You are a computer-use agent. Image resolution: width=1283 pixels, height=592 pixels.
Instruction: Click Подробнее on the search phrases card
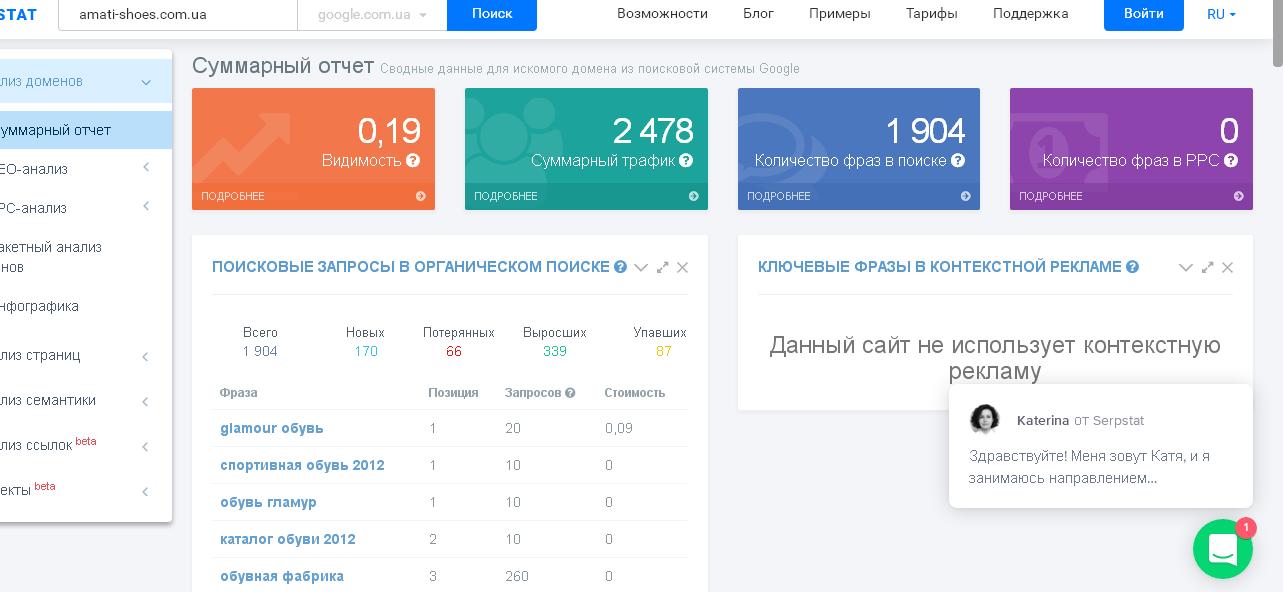click(x=778, y=196)
